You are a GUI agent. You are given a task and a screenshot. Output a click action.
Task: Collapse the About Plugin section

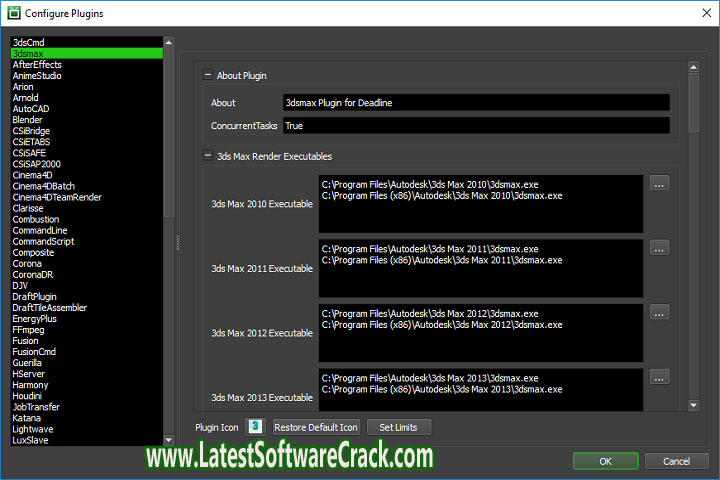click(208, 75)
